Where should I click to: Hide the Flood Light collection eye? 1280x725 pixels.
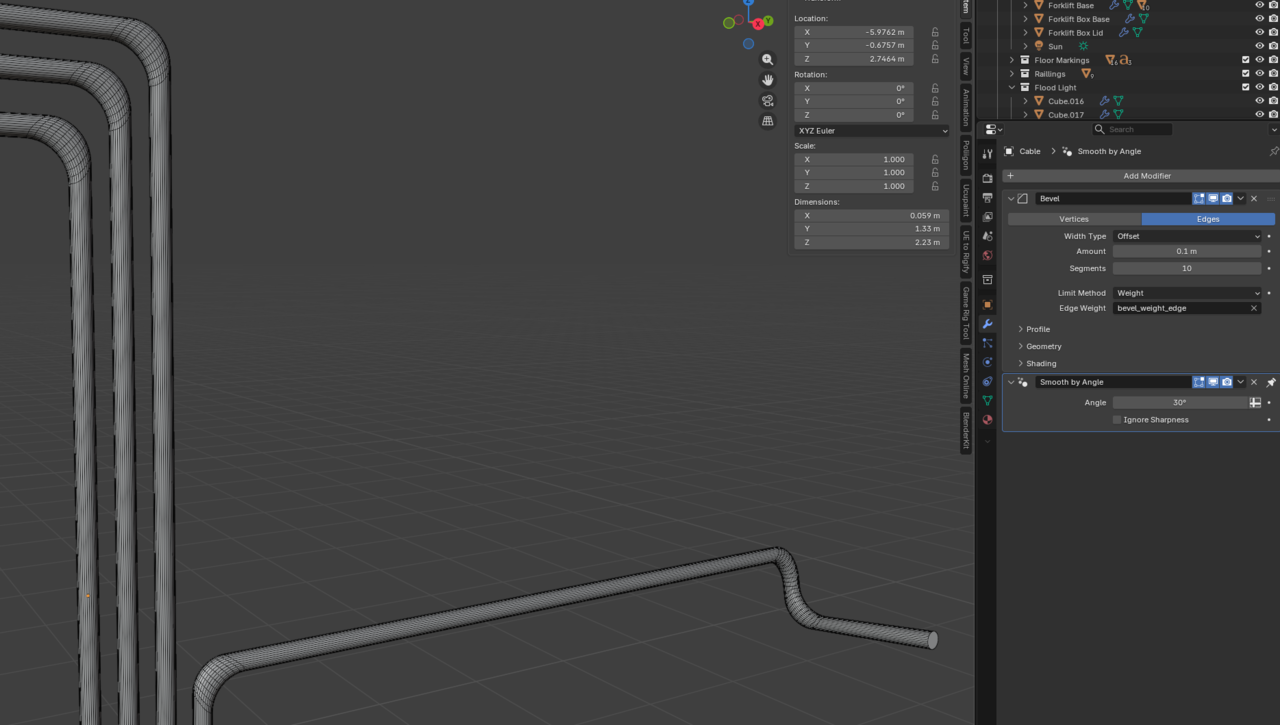1260,87
